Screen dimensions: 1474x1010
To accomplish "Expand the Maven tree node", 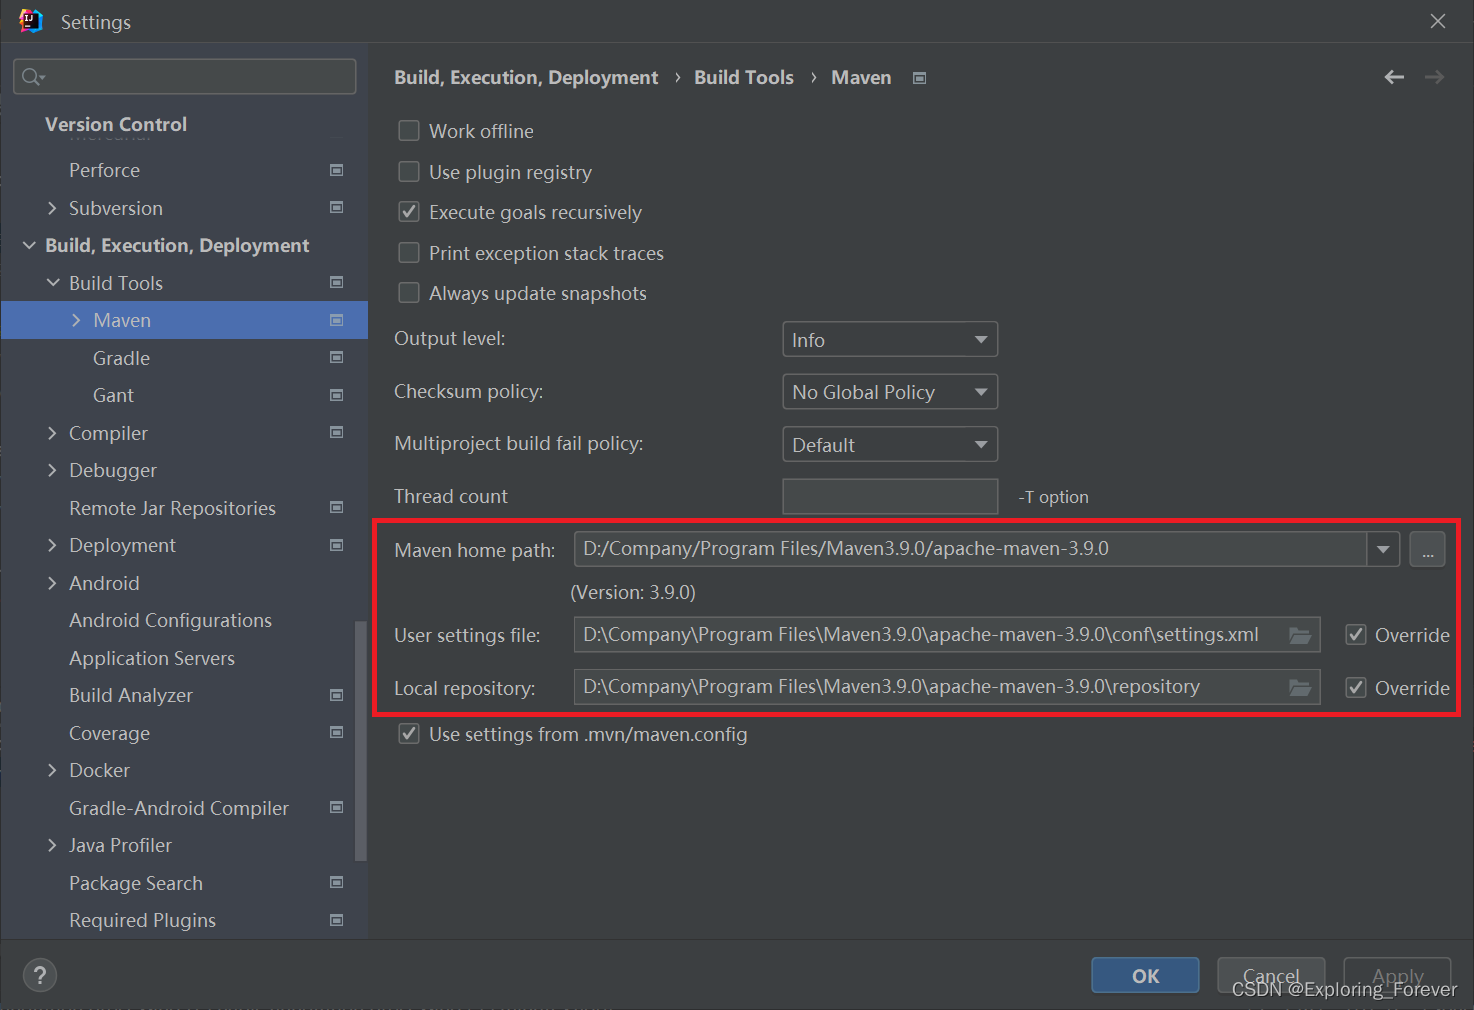I will (x=76, y=320).
